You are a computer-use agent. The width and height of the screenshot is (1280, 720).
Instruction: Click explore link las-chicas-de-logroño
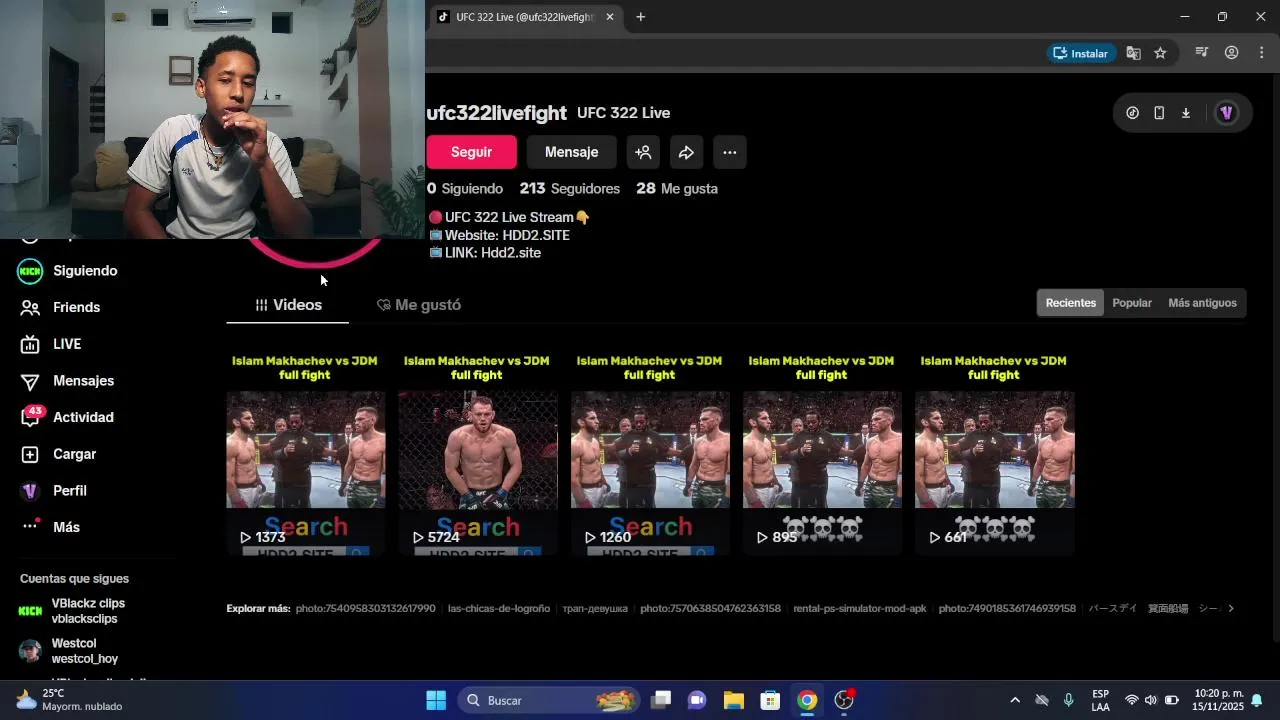pos(499,608)
